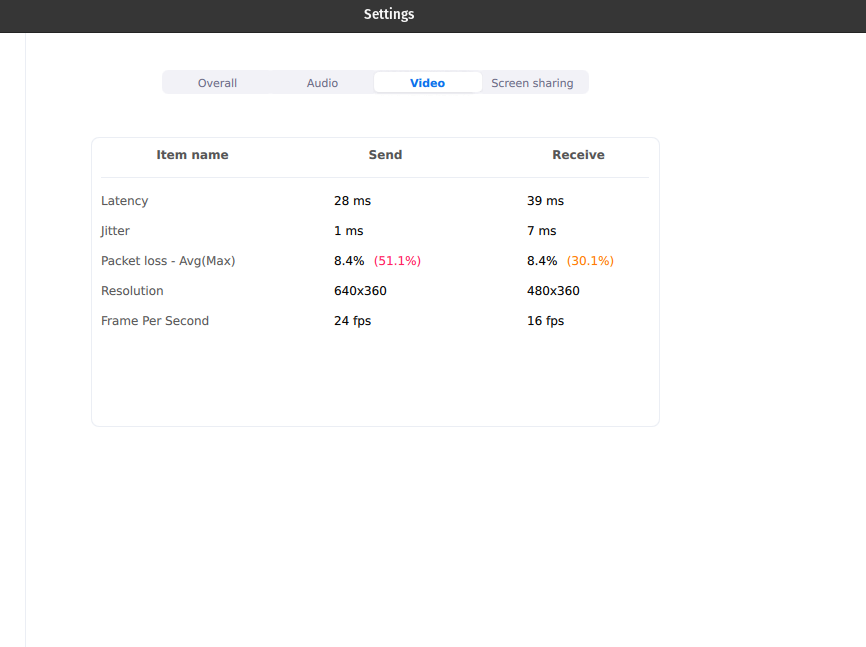Select the Resolution row label

pos(132,291)
